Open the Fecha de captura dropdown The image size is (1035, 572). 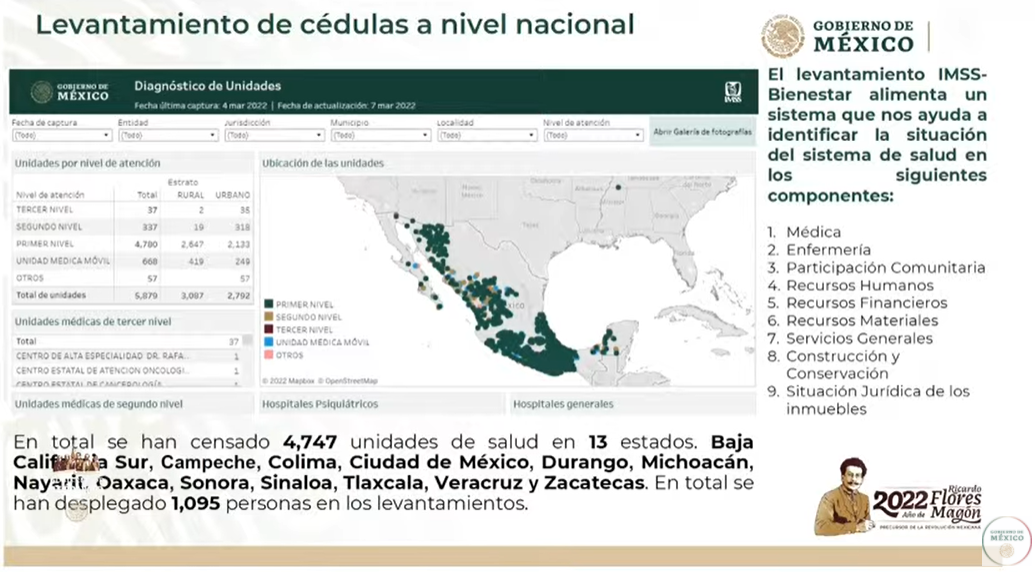coord(62,135)
